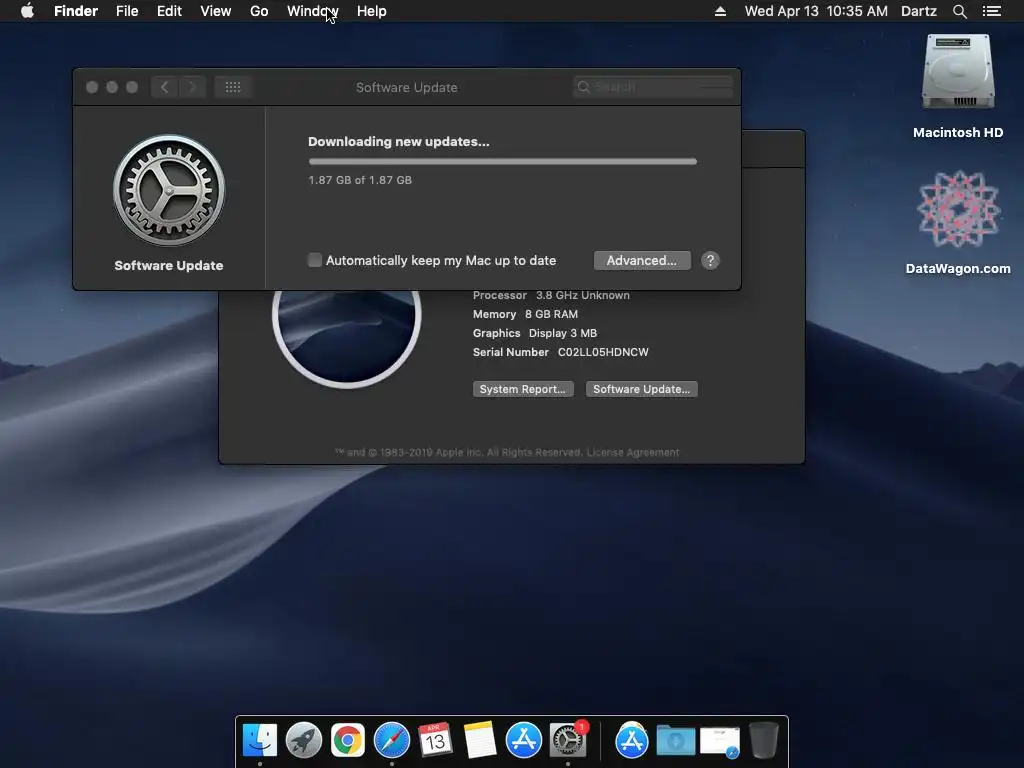Click the Search field in Software Update

(x=653, y=87)
